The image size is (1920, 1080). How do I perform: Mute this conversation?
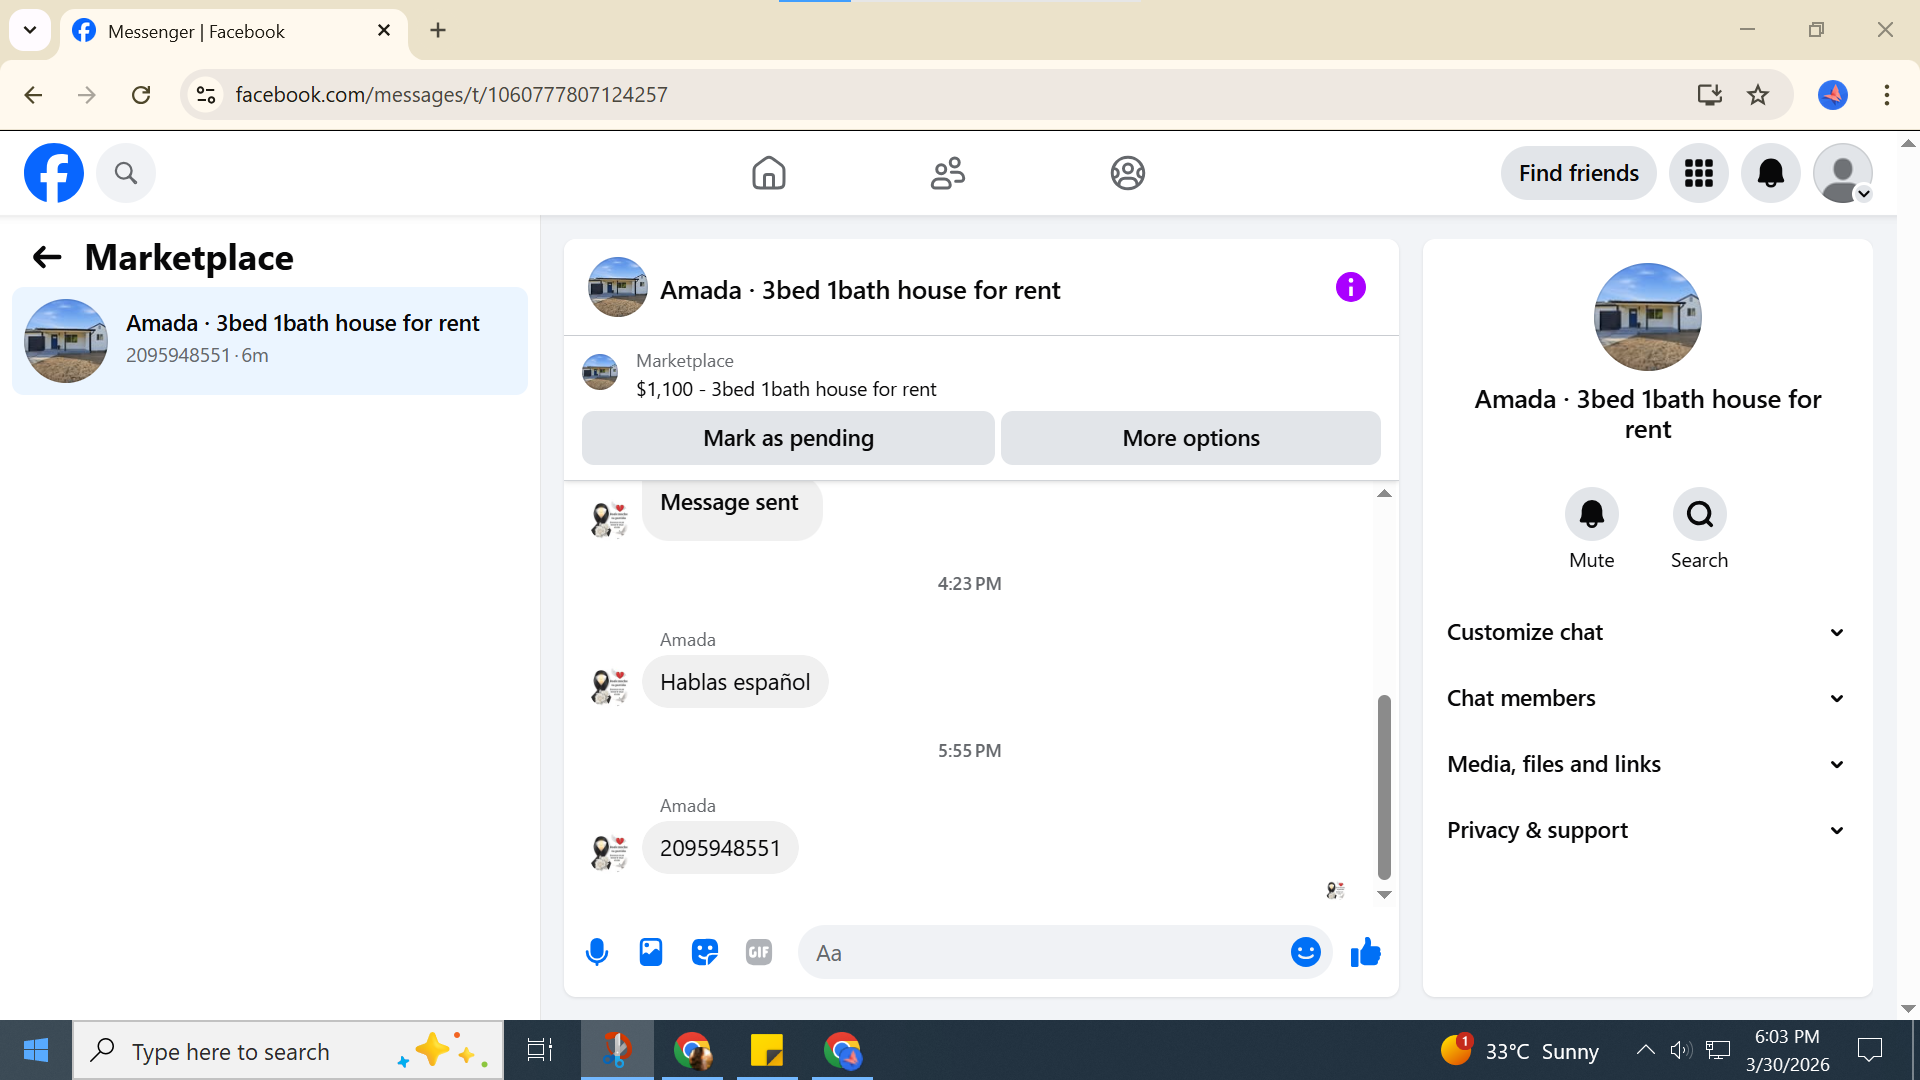pos(1591,514)
